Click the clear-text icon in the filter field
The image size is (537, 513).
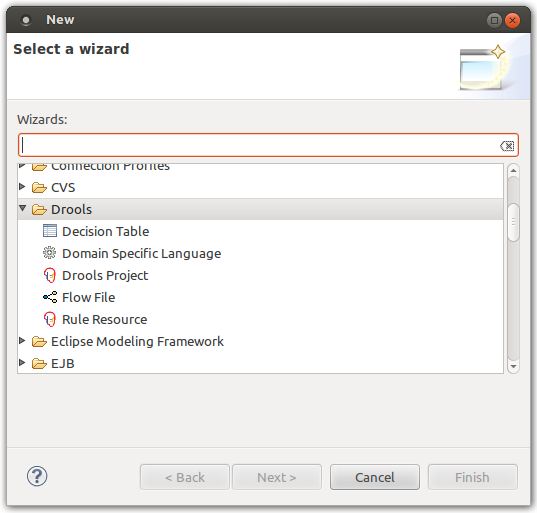click(507, 146)
